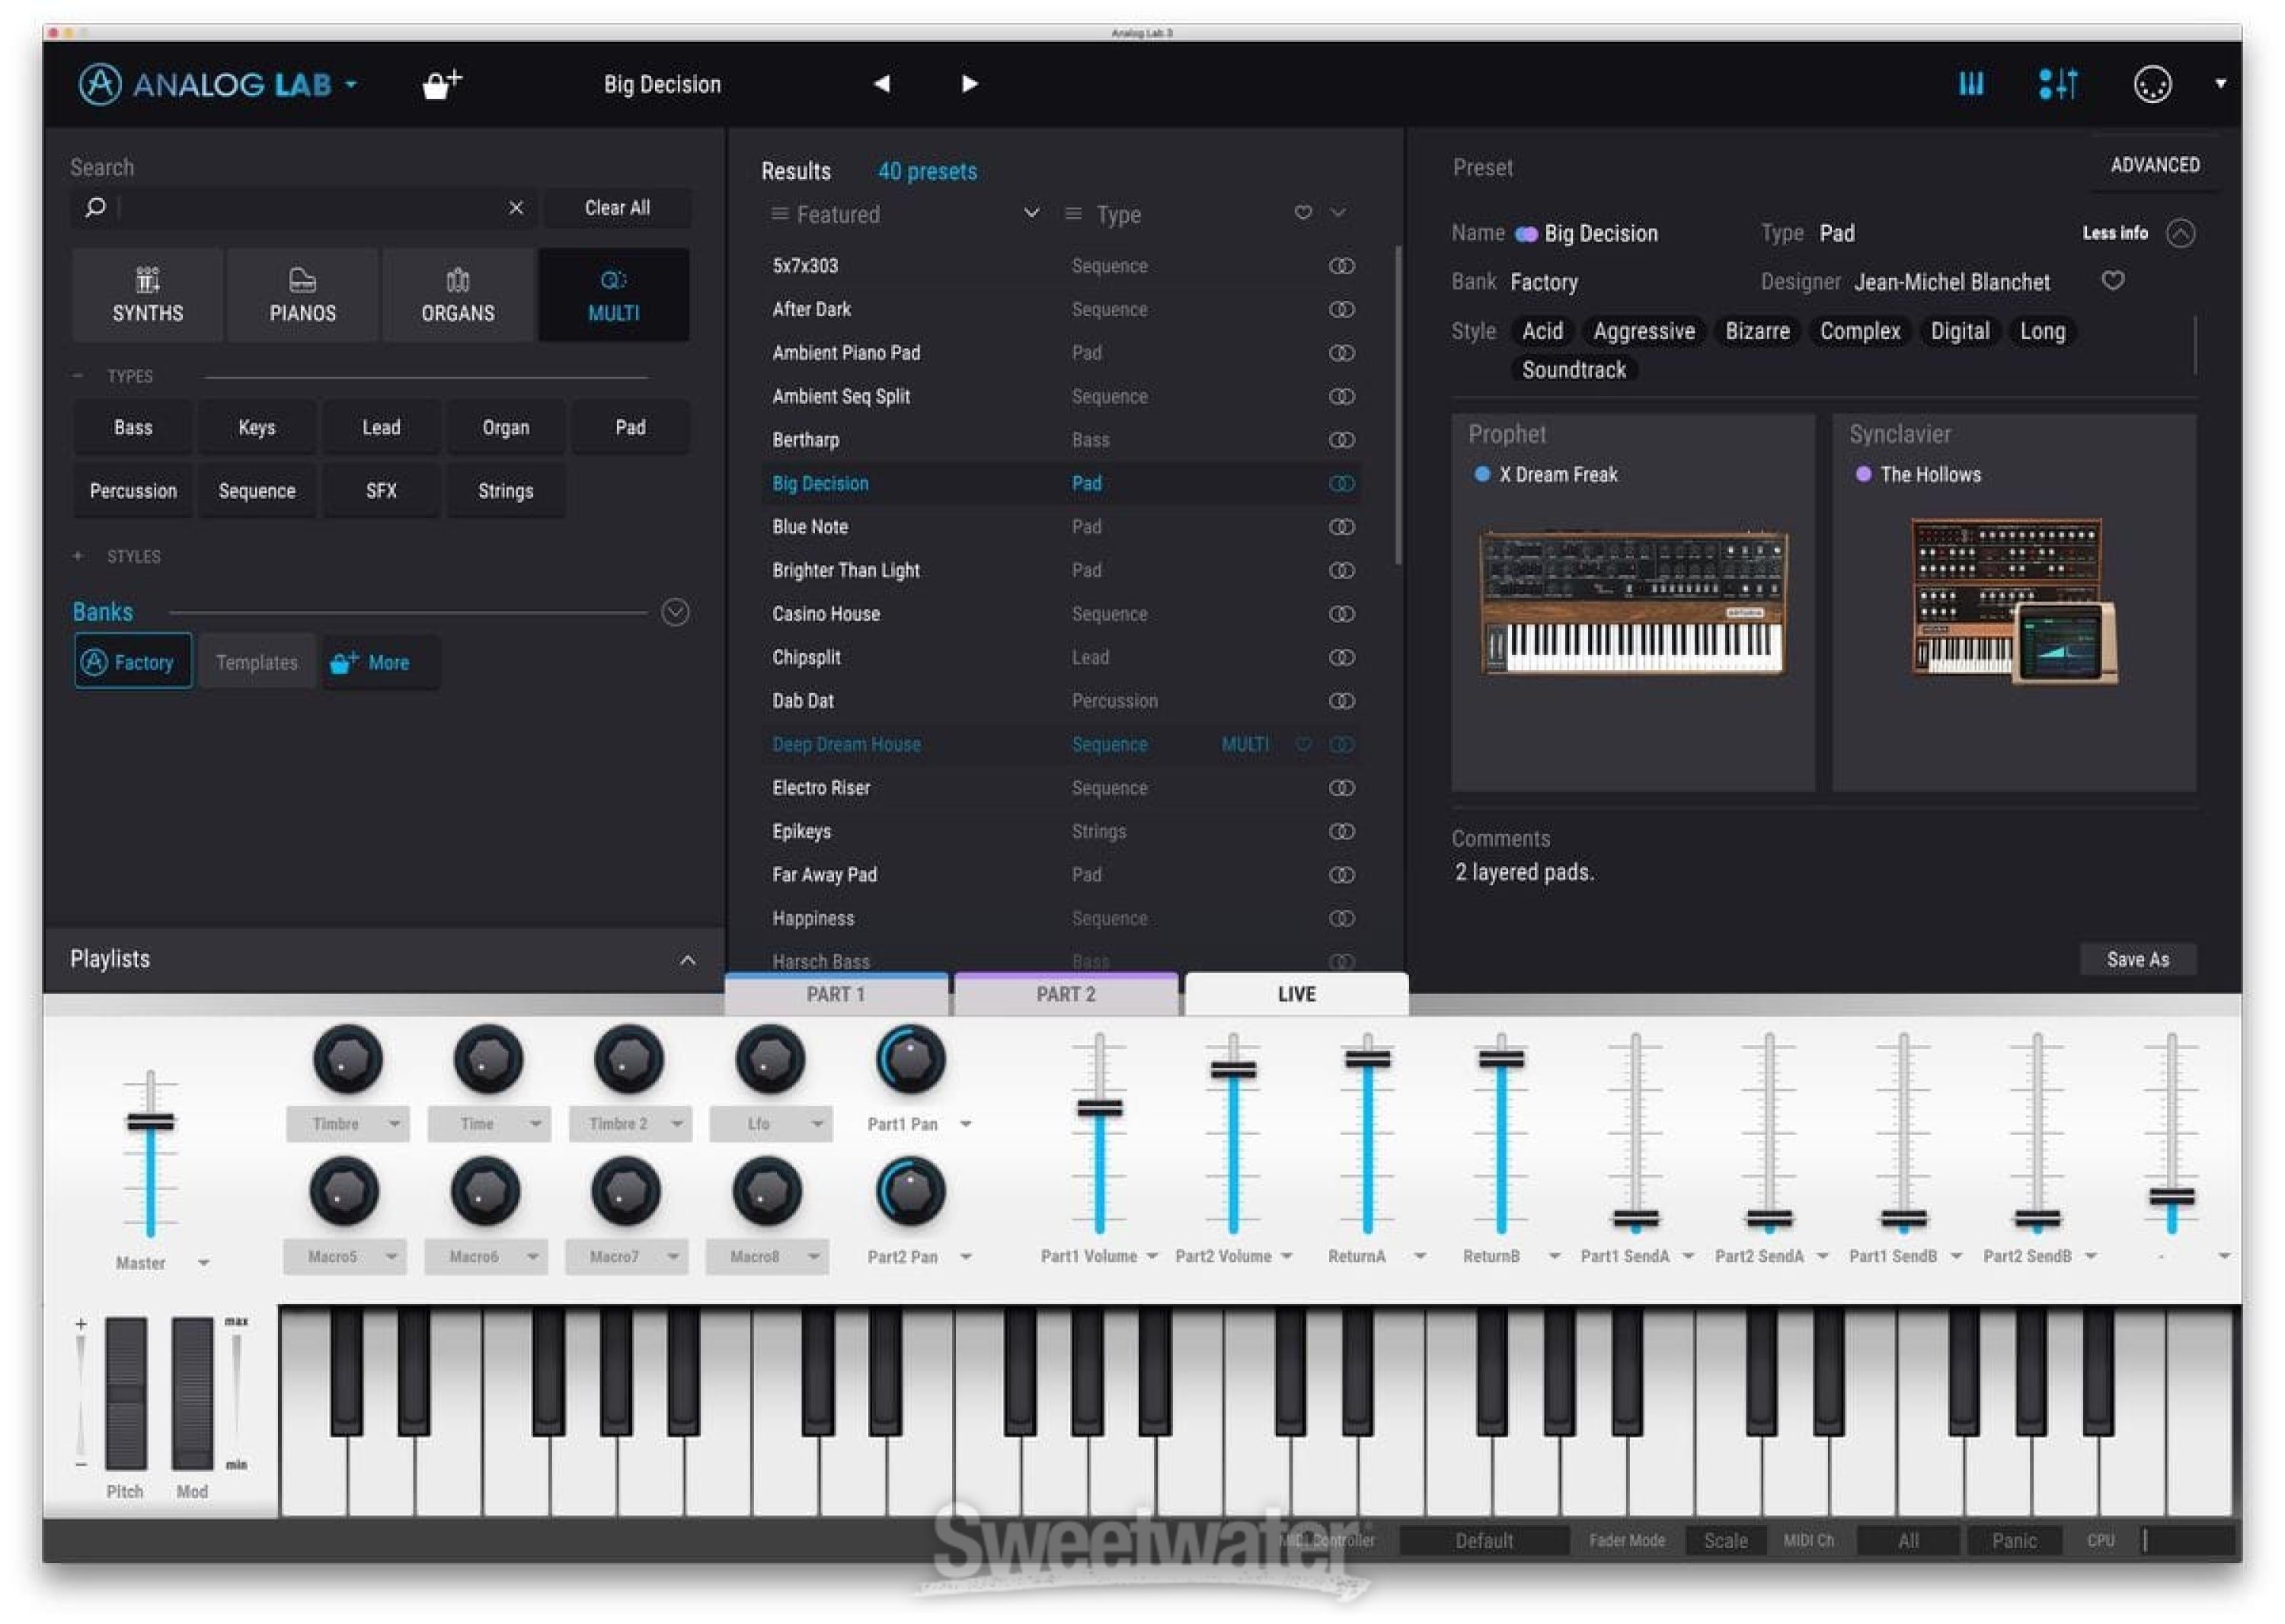The image size is (2285, 1624).
Task: Favorite Deep Dream House with heart
Action: click(1303, 745)
